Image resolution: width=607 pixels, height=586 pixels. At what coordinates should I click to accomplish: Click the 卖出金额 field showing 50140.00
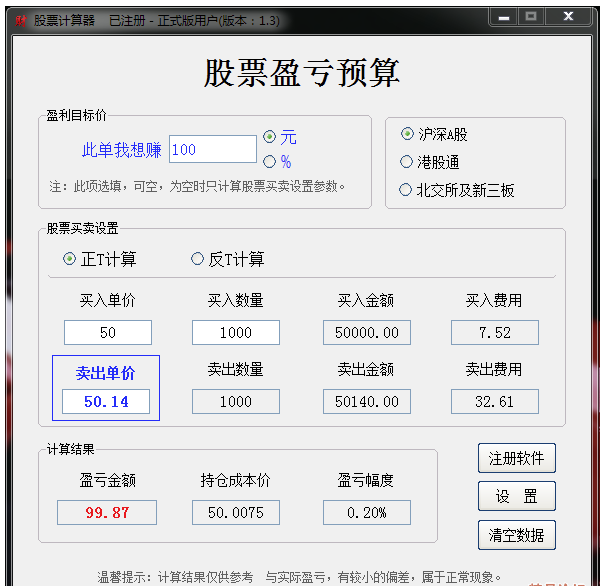pyautogui.click(x=367, y=402)
